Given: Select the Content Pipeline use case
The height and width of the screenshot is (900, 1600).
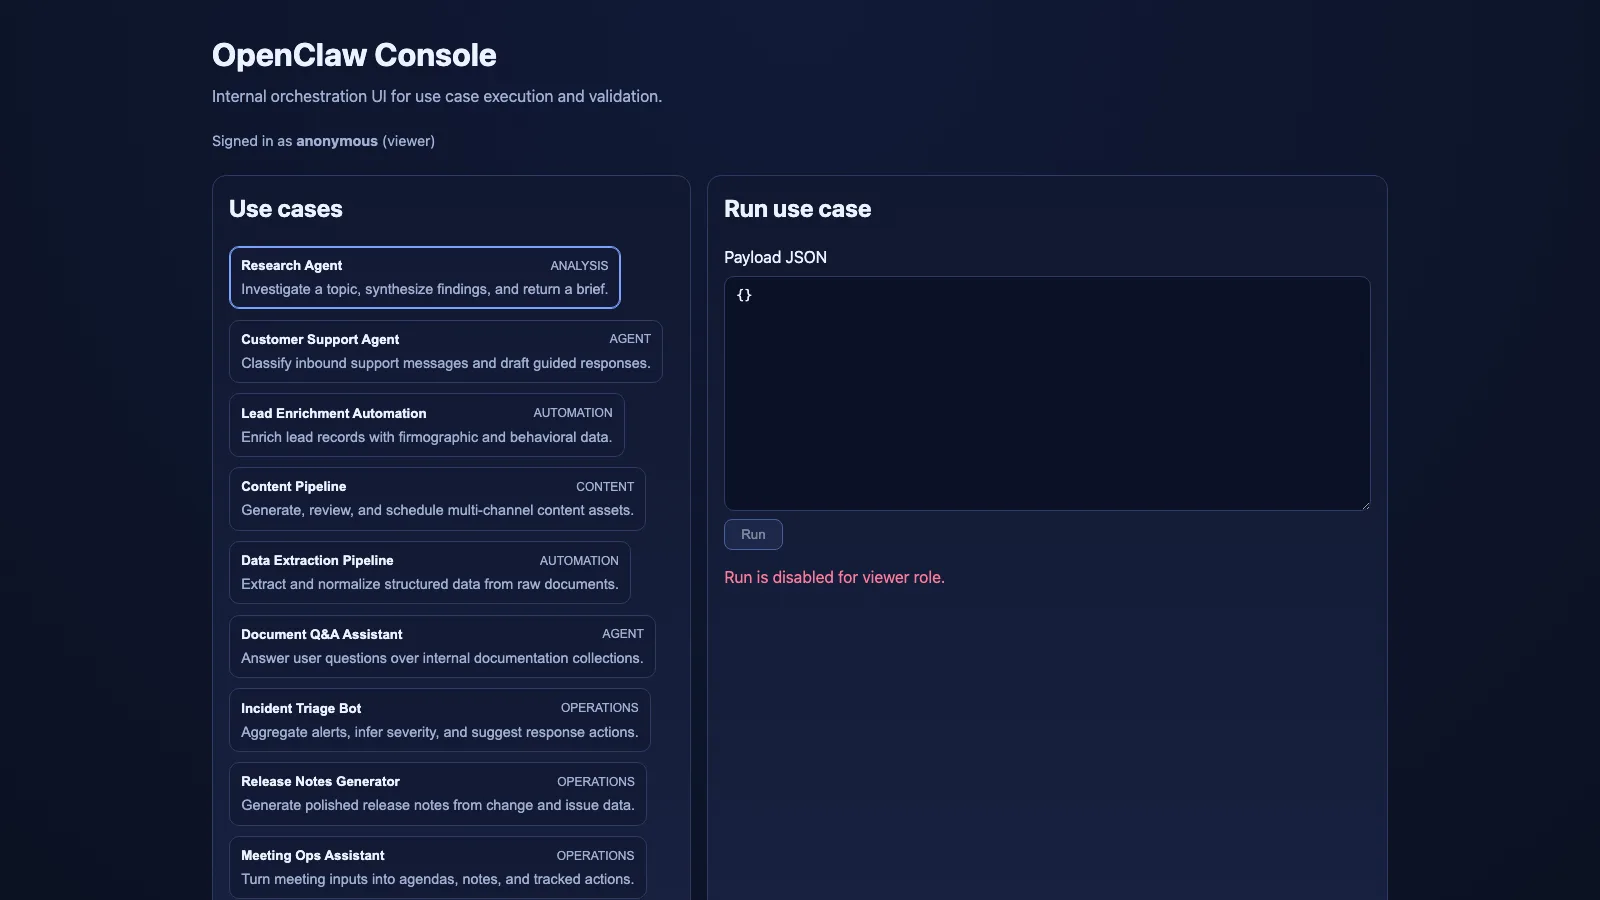Looking at the screenshot, I should (x=436, y=498).
